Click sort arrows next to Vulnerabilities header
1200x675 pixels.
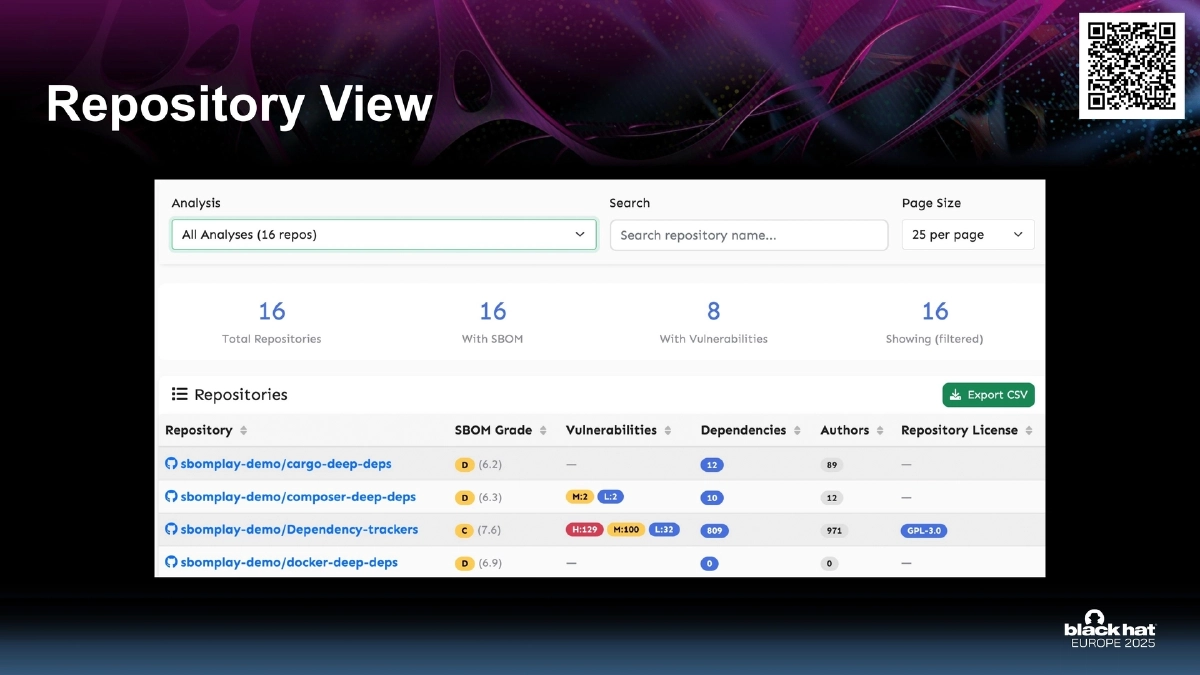tap(668, 431)
